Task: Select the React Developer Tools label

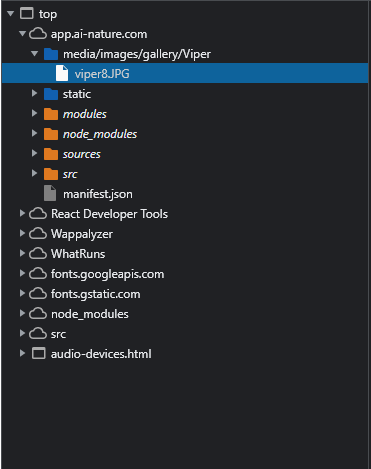Action: pos(109,214)
